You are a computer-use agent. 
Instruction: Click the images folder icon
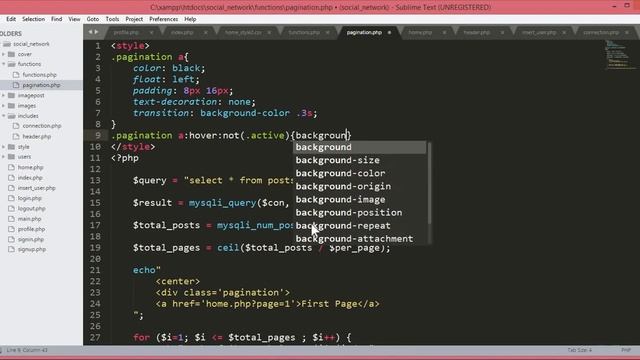coord(11,106)
